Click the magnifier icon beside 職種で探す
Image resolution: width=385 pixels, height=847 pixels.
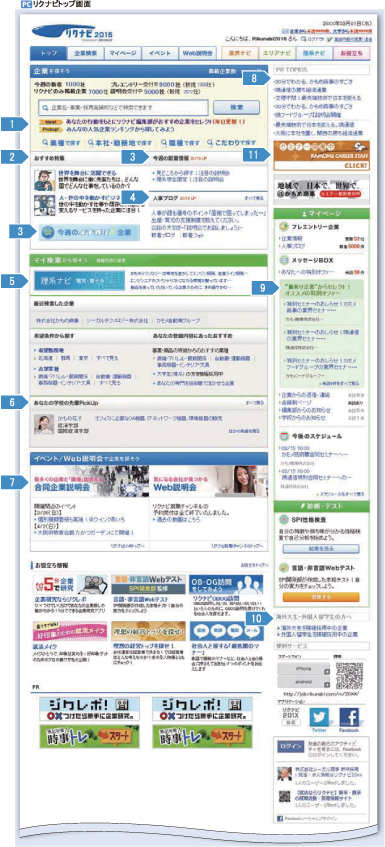(164, 143)
